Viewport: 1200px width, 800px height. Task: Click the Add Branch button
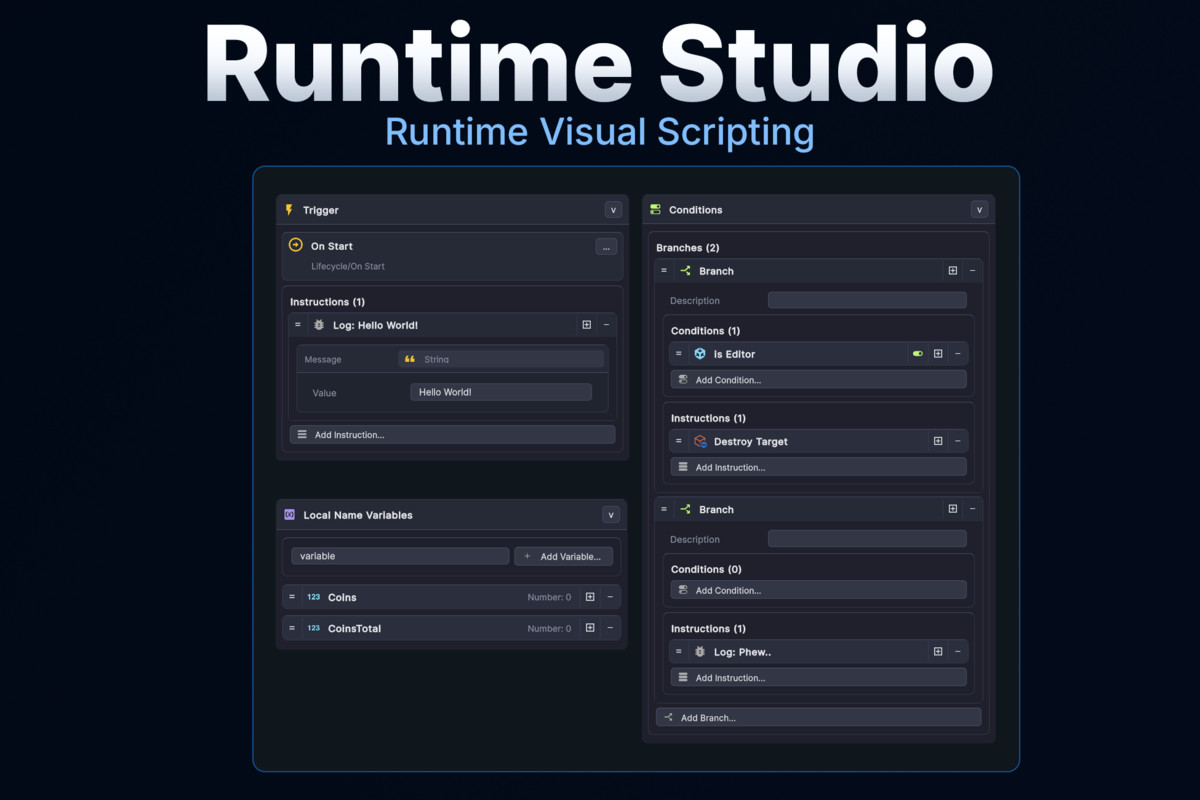click(x=819, y=717)
